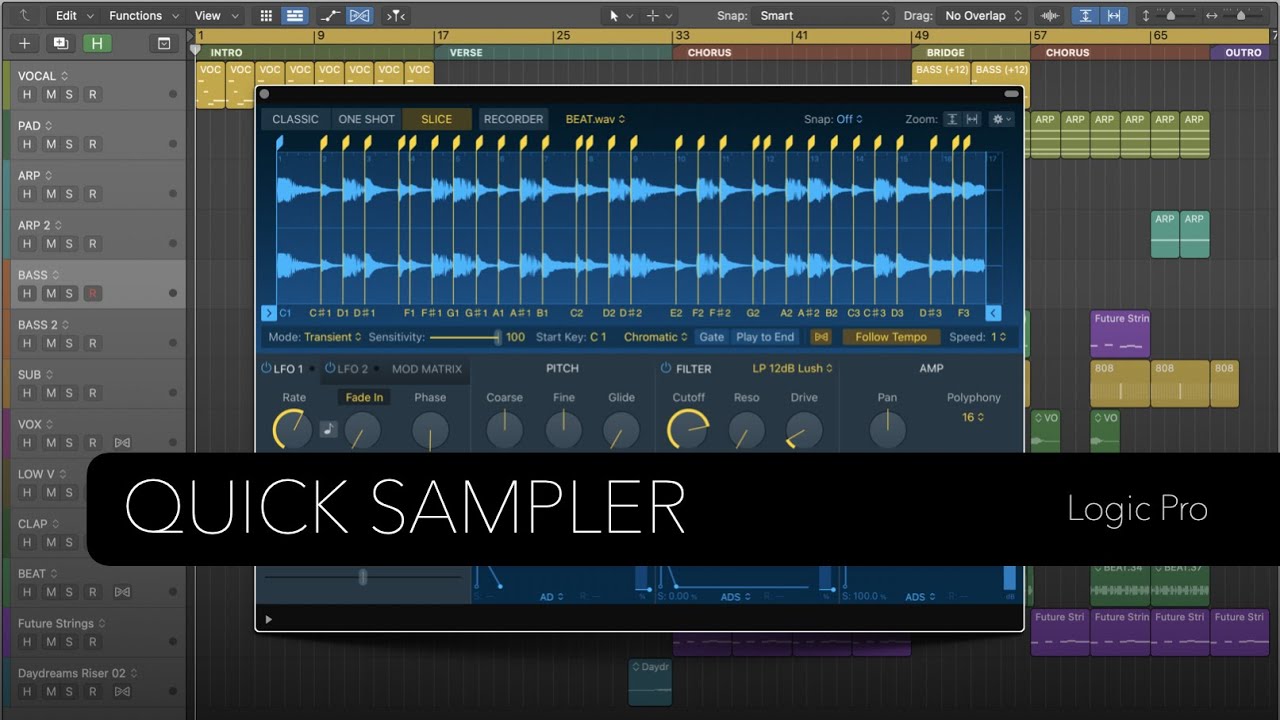The width and height of the screenshot is (1280, 720).
Task: Toggle the horizontal auto zoom button
Action: 1113,15
